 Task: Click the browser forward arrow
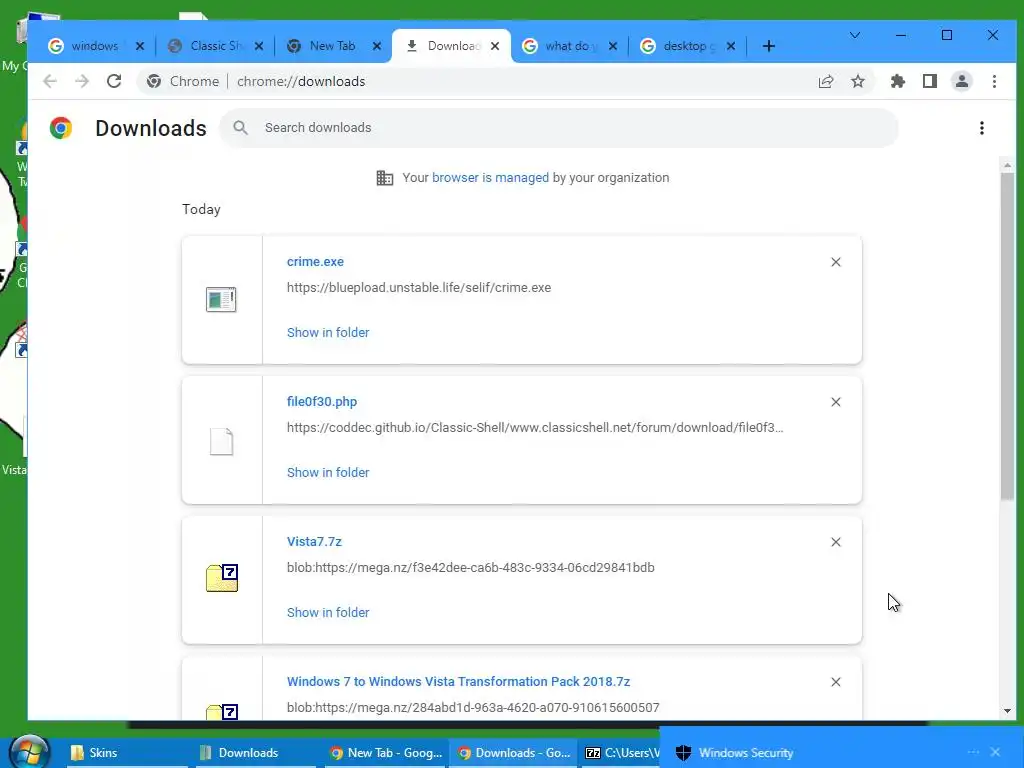pos(82,81)
